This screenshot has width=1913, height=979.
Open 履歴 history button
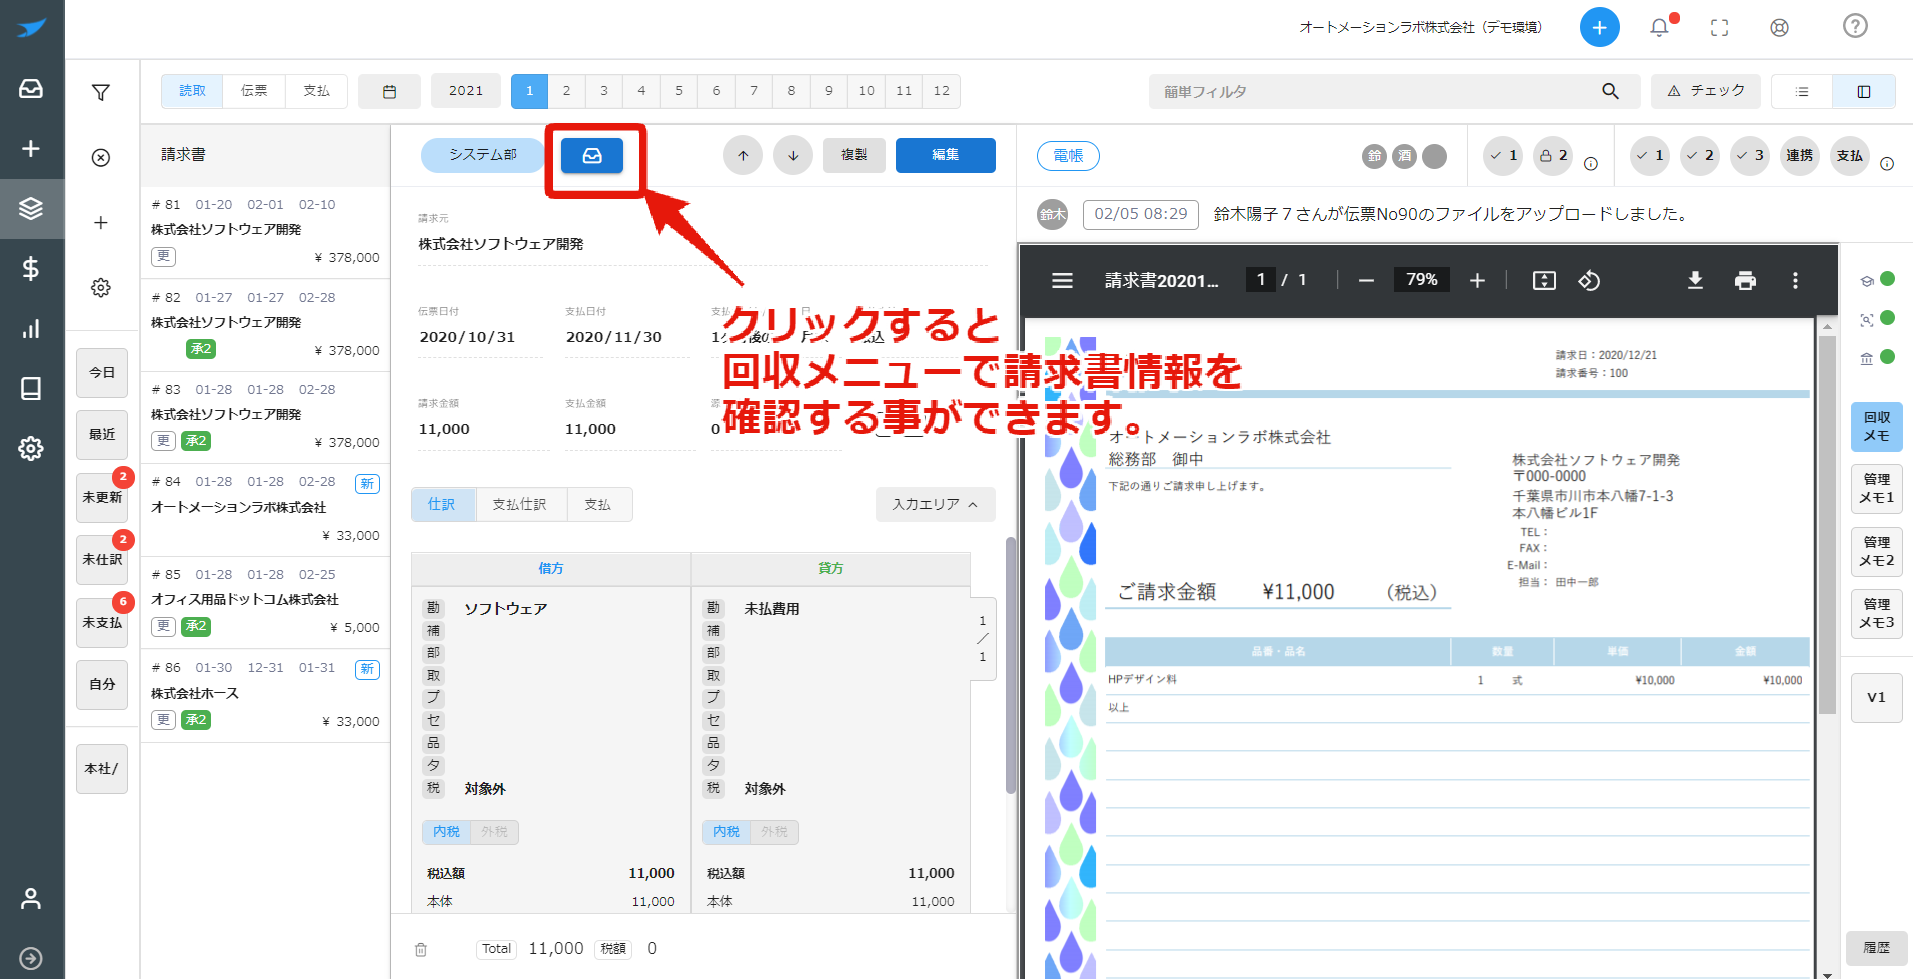1876,947
